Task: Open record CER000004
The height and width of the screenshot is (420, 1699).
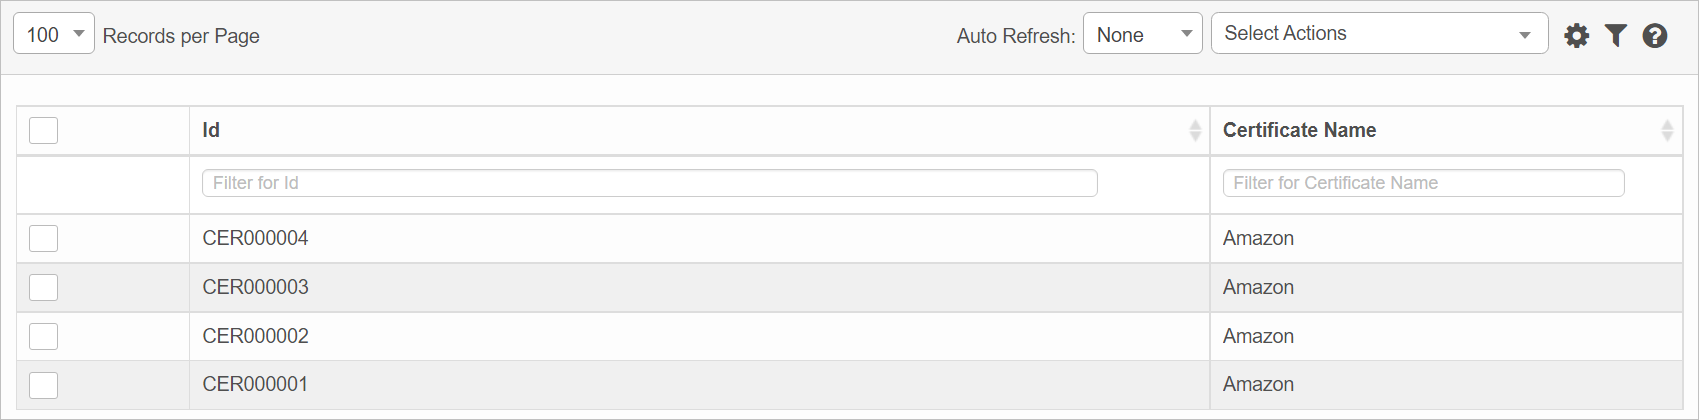Action: pyautogui.click(x=255, y=238)
